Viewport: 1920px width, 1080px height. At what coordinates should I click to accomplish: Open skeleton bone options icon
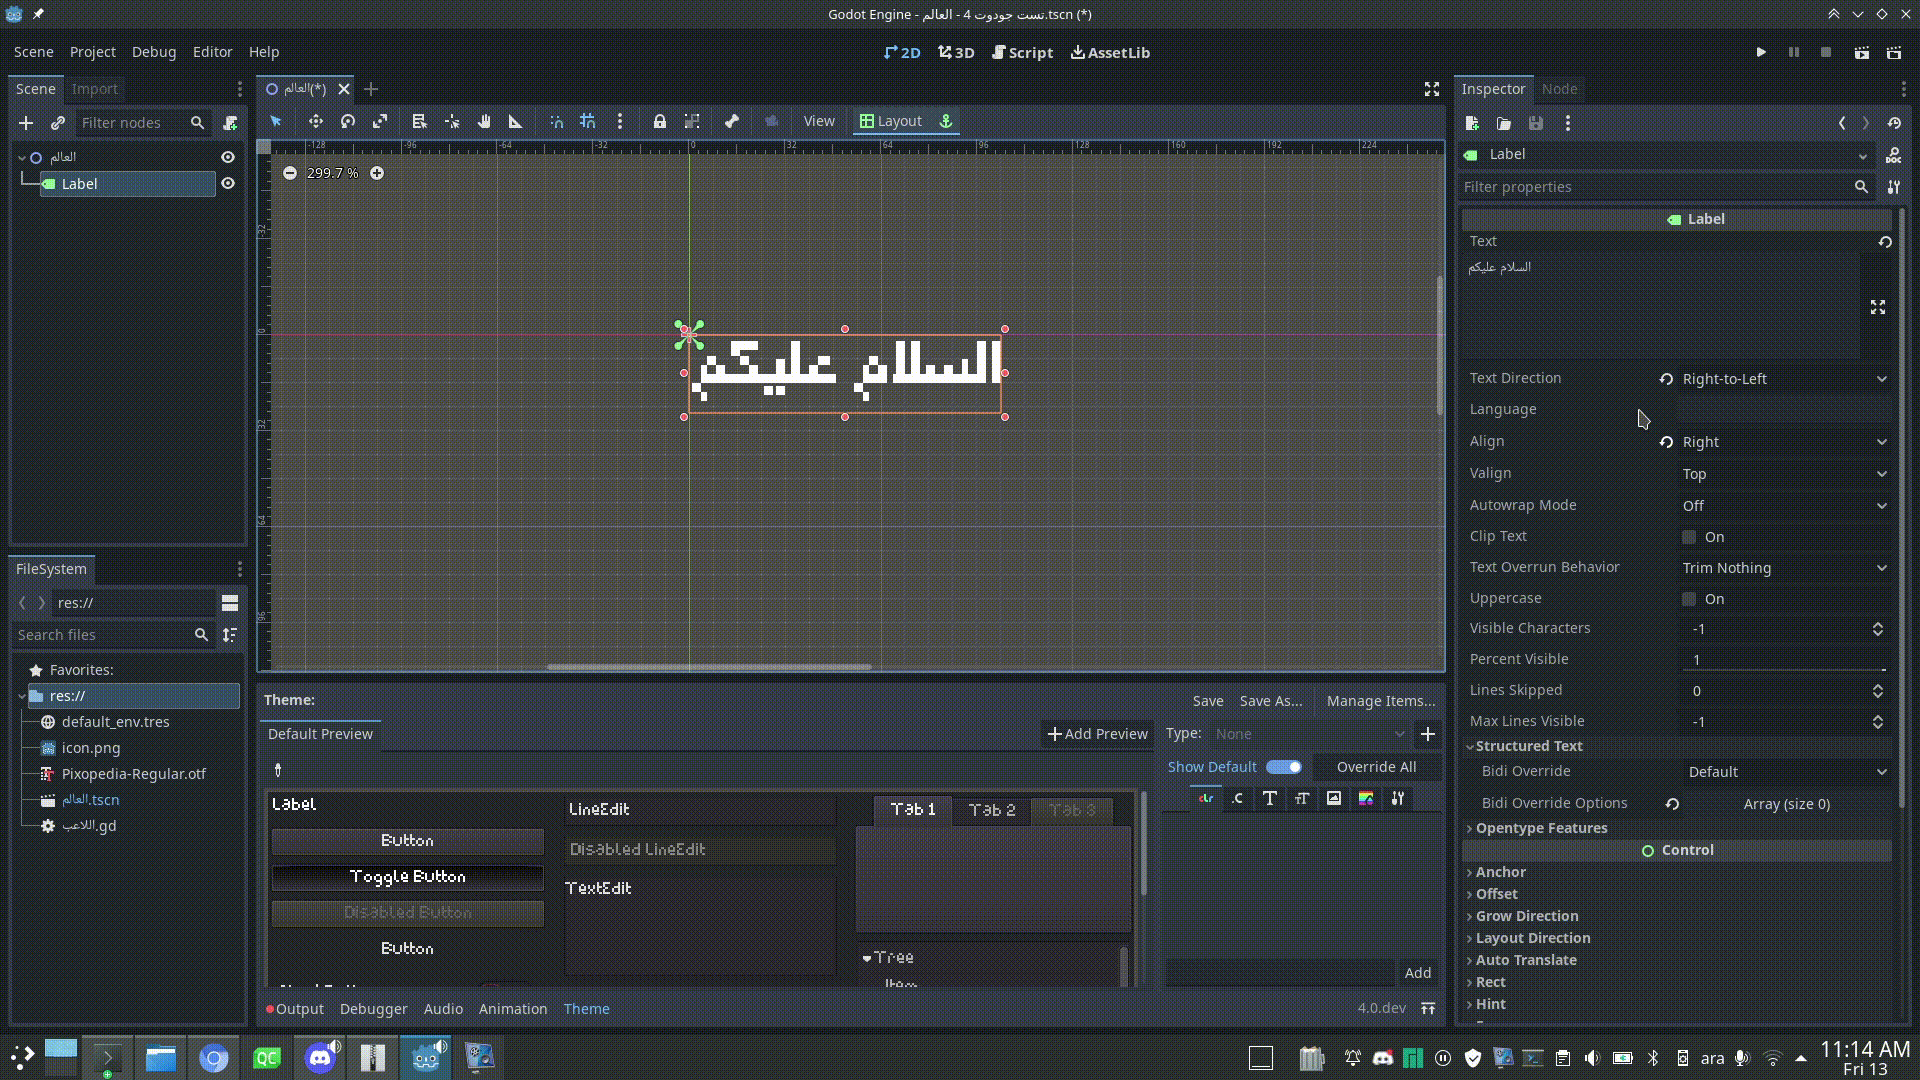732,121
